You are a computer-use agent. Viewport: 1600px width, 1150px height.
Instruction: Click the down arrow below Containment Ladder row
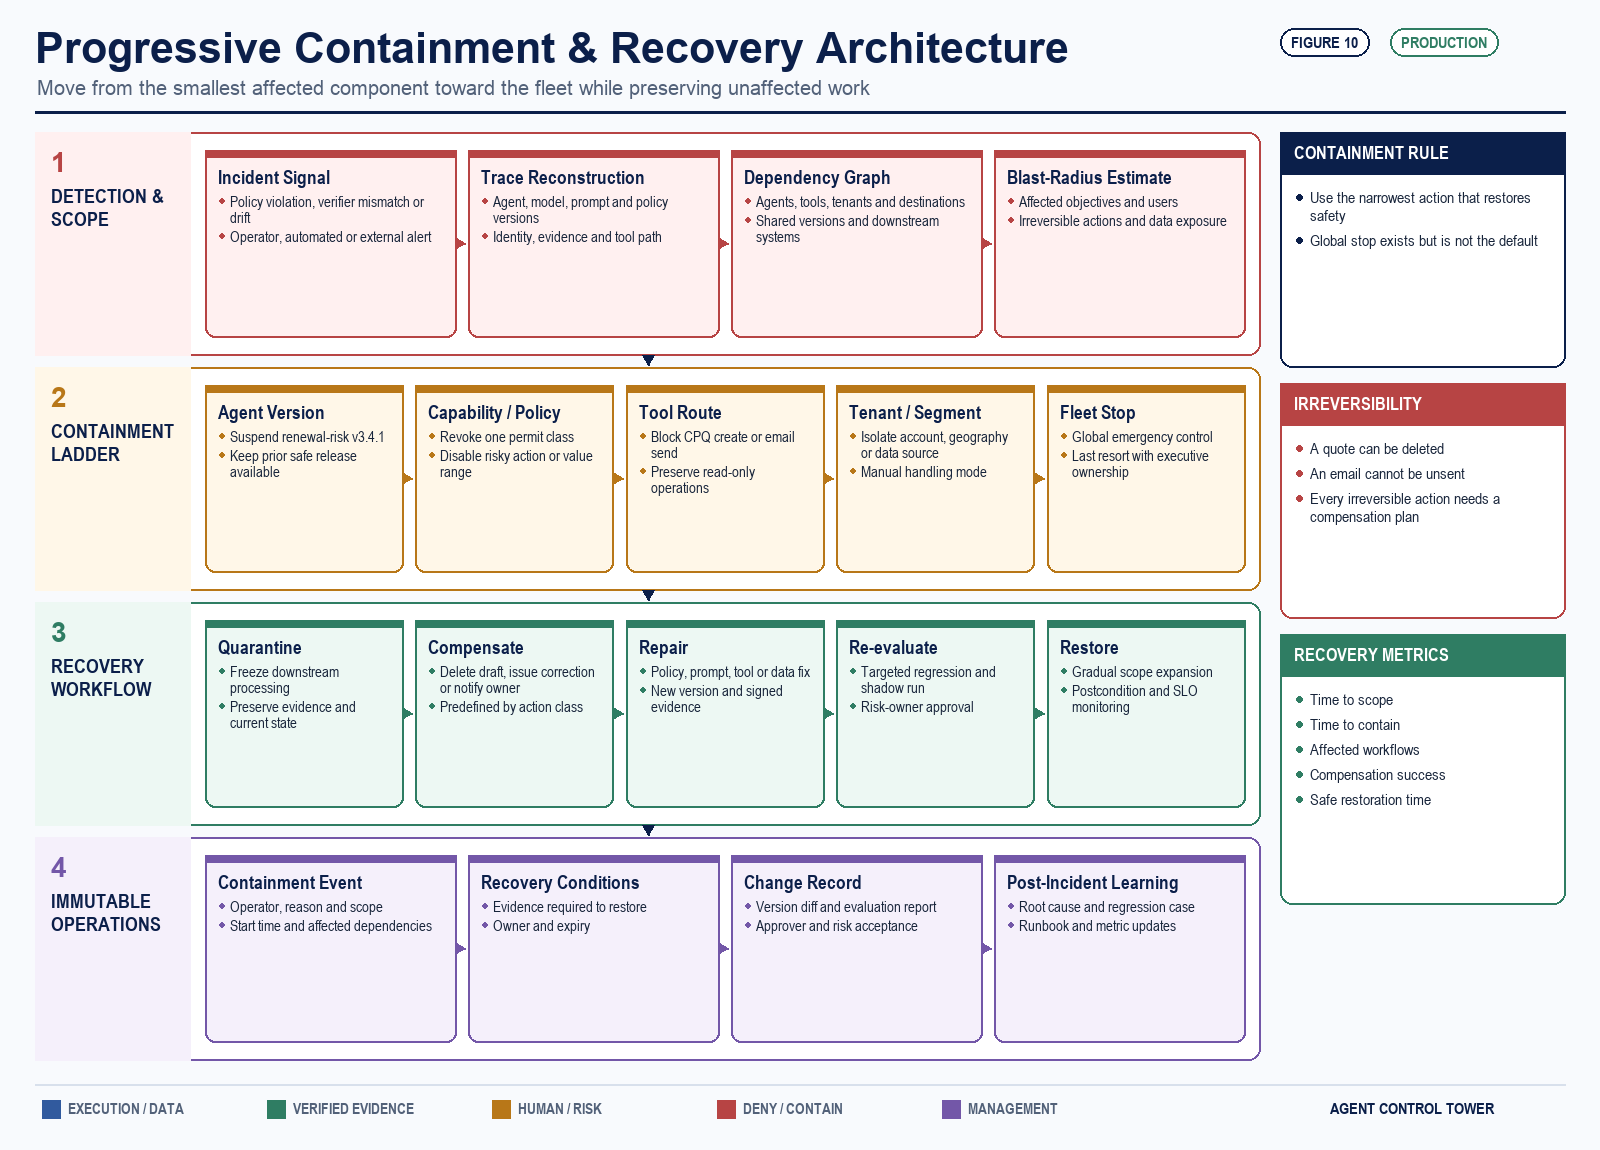pos(648,596)
